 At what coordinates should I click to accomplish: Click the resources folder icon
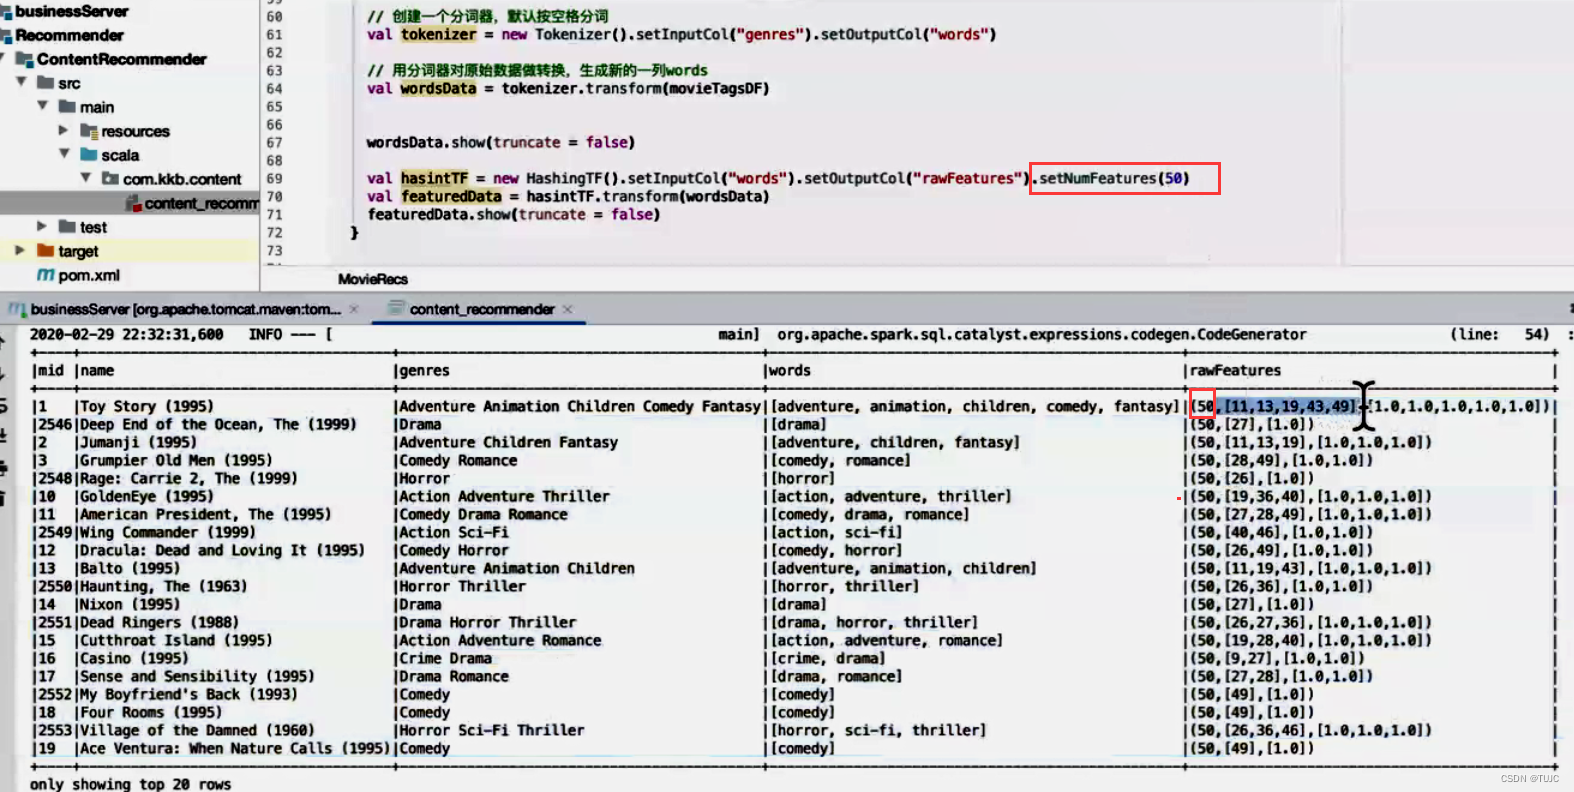pyautogui.click(x=89, y=131)
